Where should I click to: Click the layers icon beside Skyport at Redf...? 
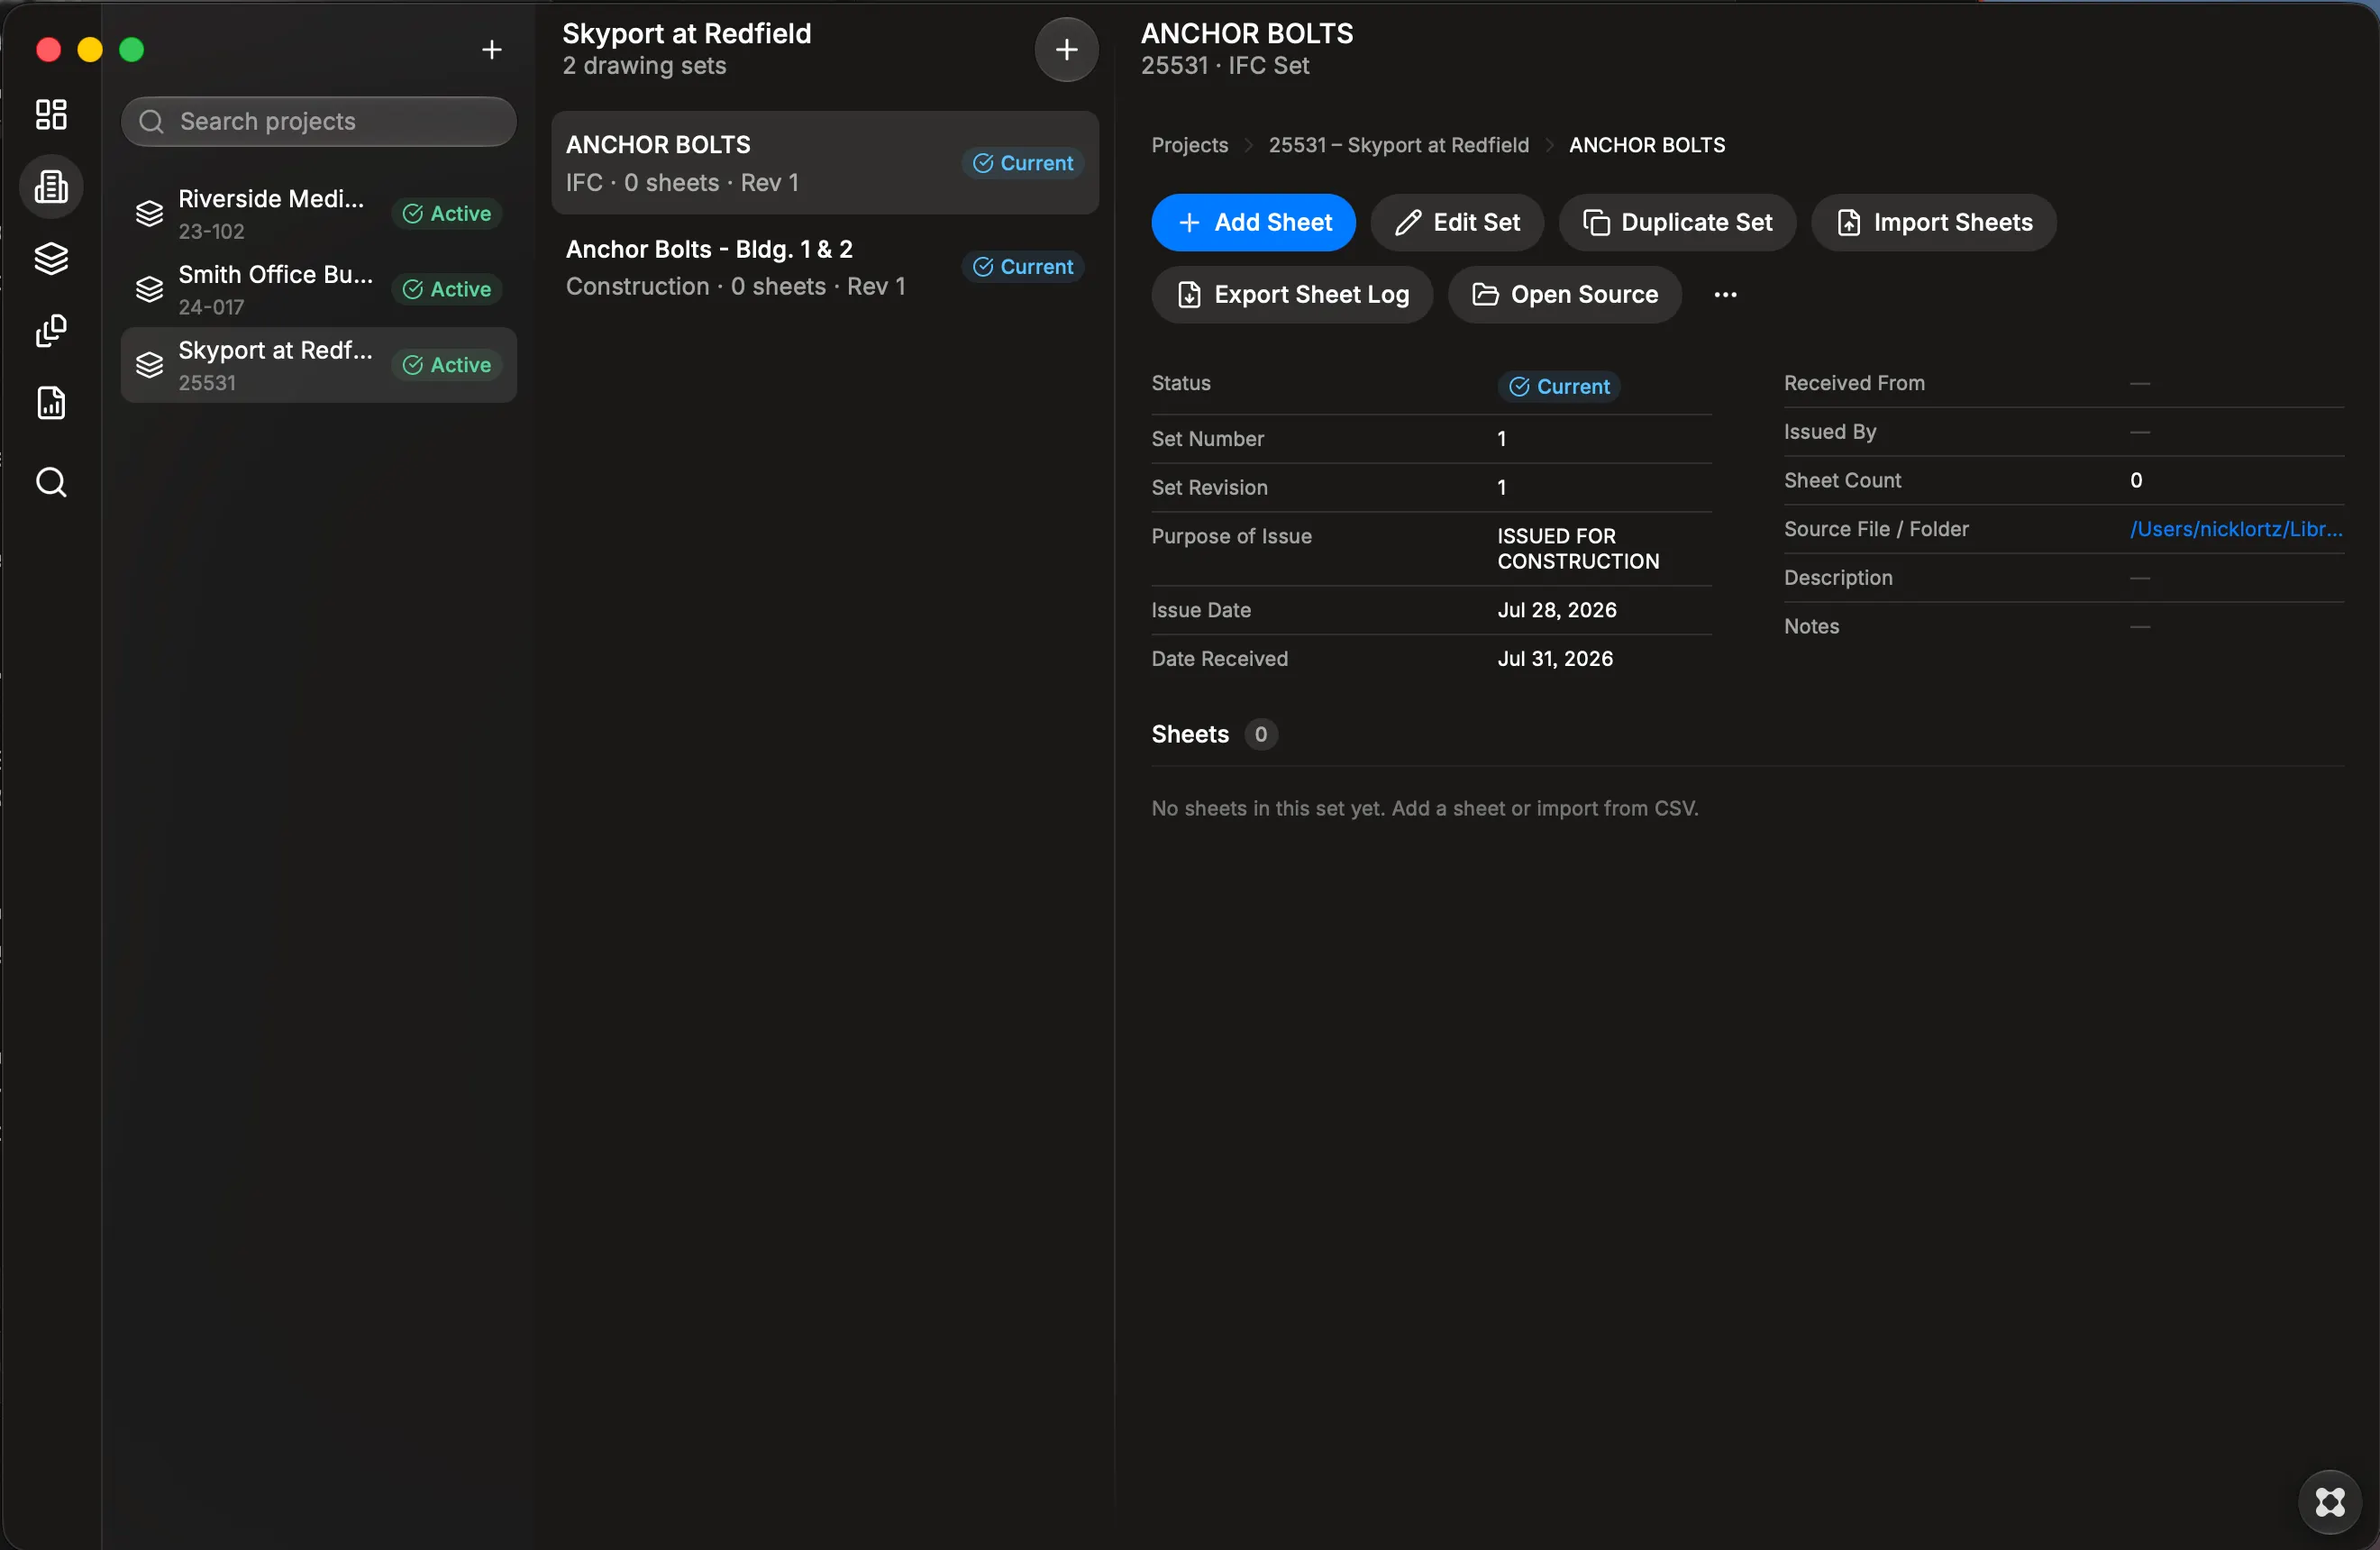click(x=149, y=365)
